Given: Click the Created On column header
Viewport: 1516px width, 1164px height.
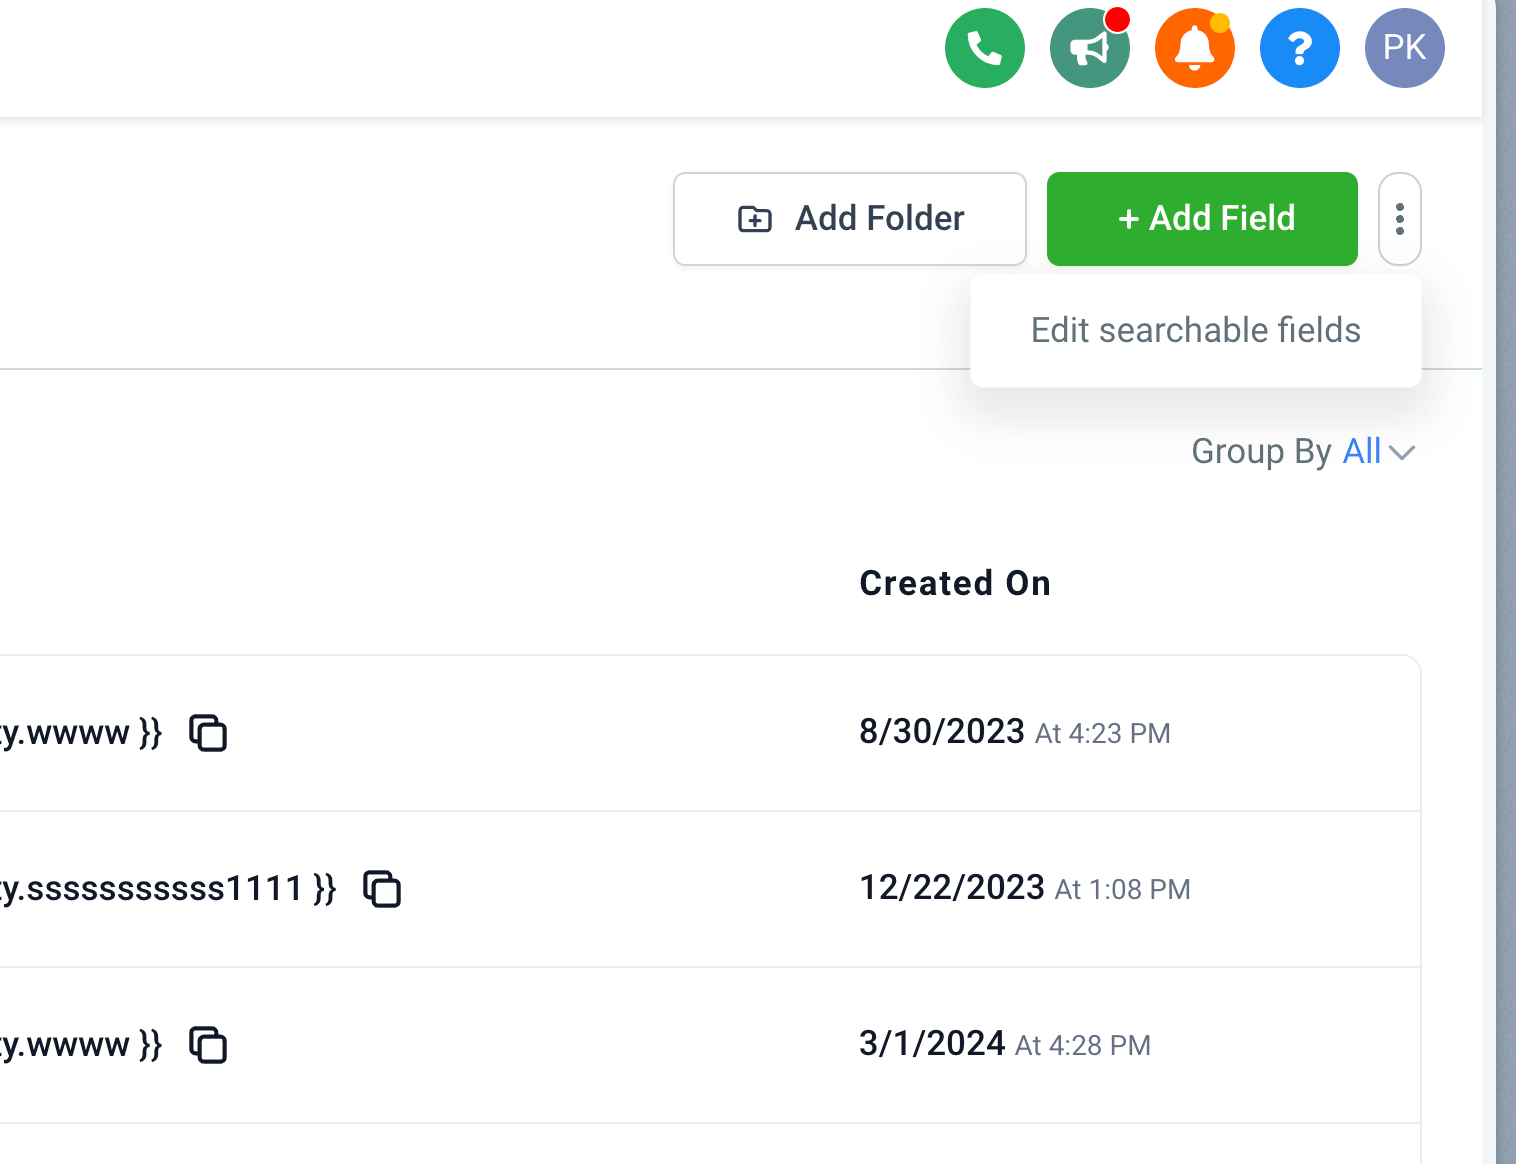Looking at the screenshot, I should pos(955,583).
